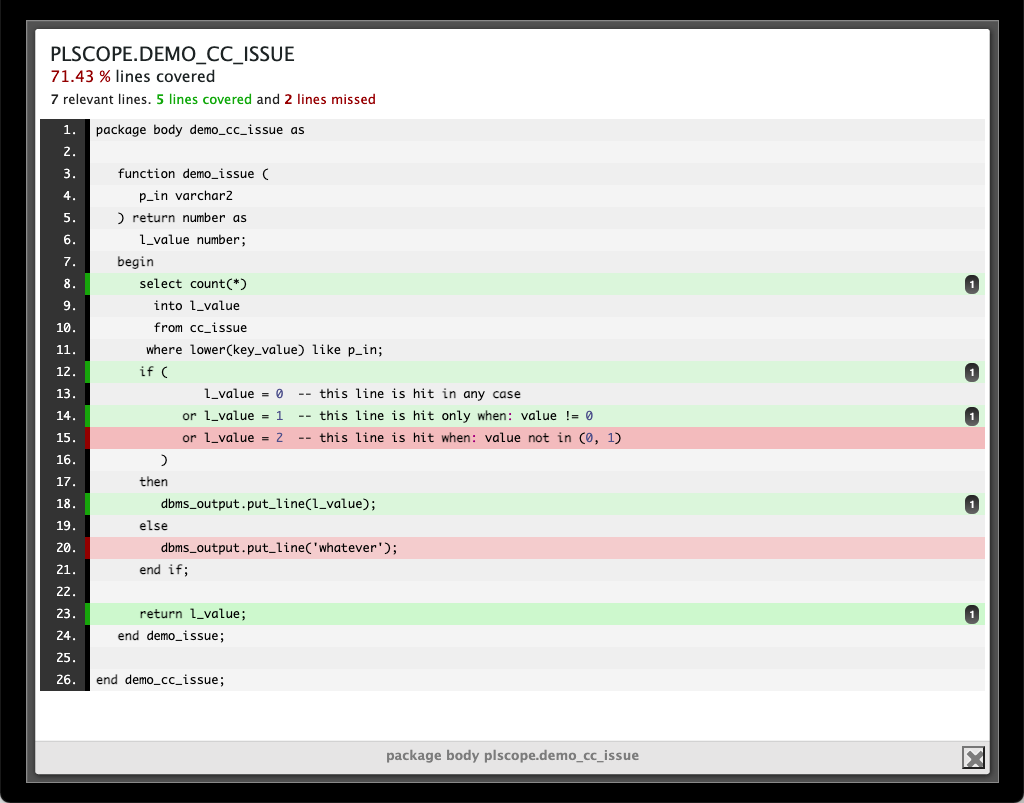The image size is (1024, 803).
Task: Click line 4 'p_in varchar2'
Action: click(185, 196)
